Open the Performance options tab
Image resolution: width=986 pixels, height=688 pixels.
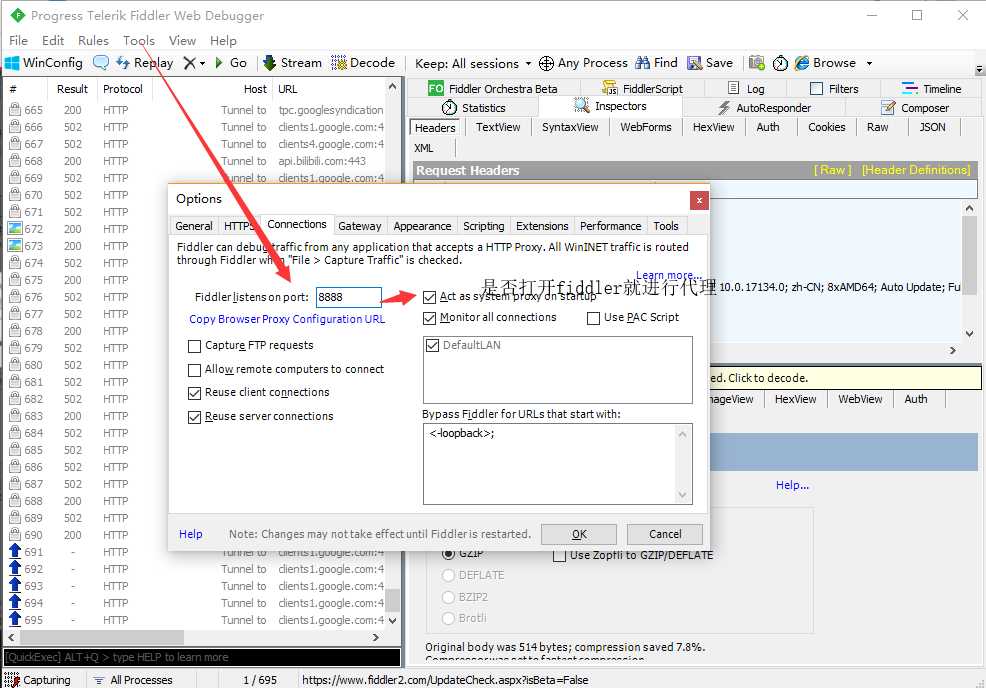pos(610,226)
